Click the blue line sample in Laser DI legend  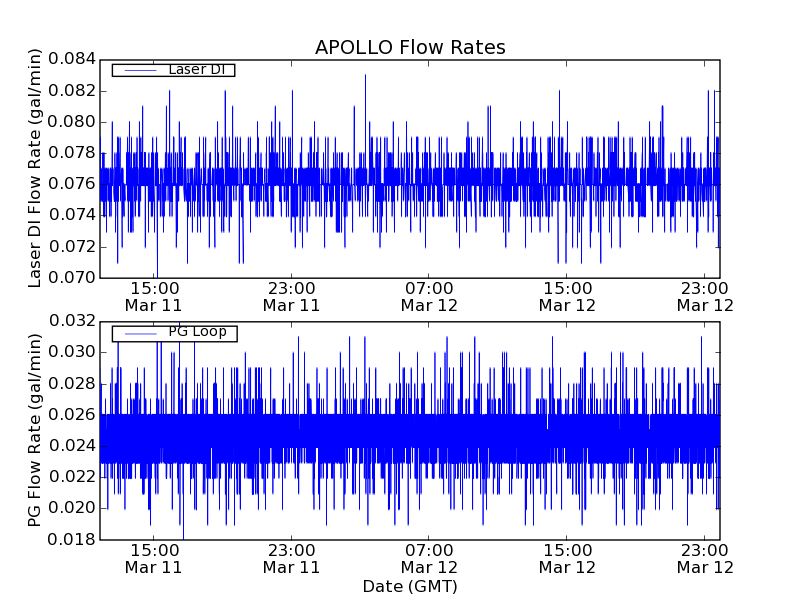pos(135,70)
